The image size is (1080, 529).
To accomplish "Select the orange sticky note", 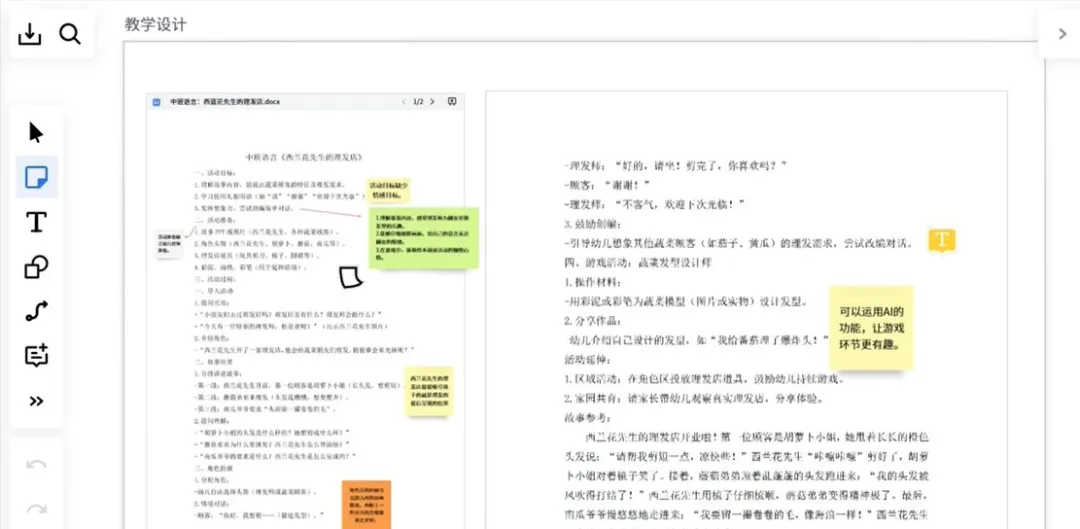I will click(366, 504).
